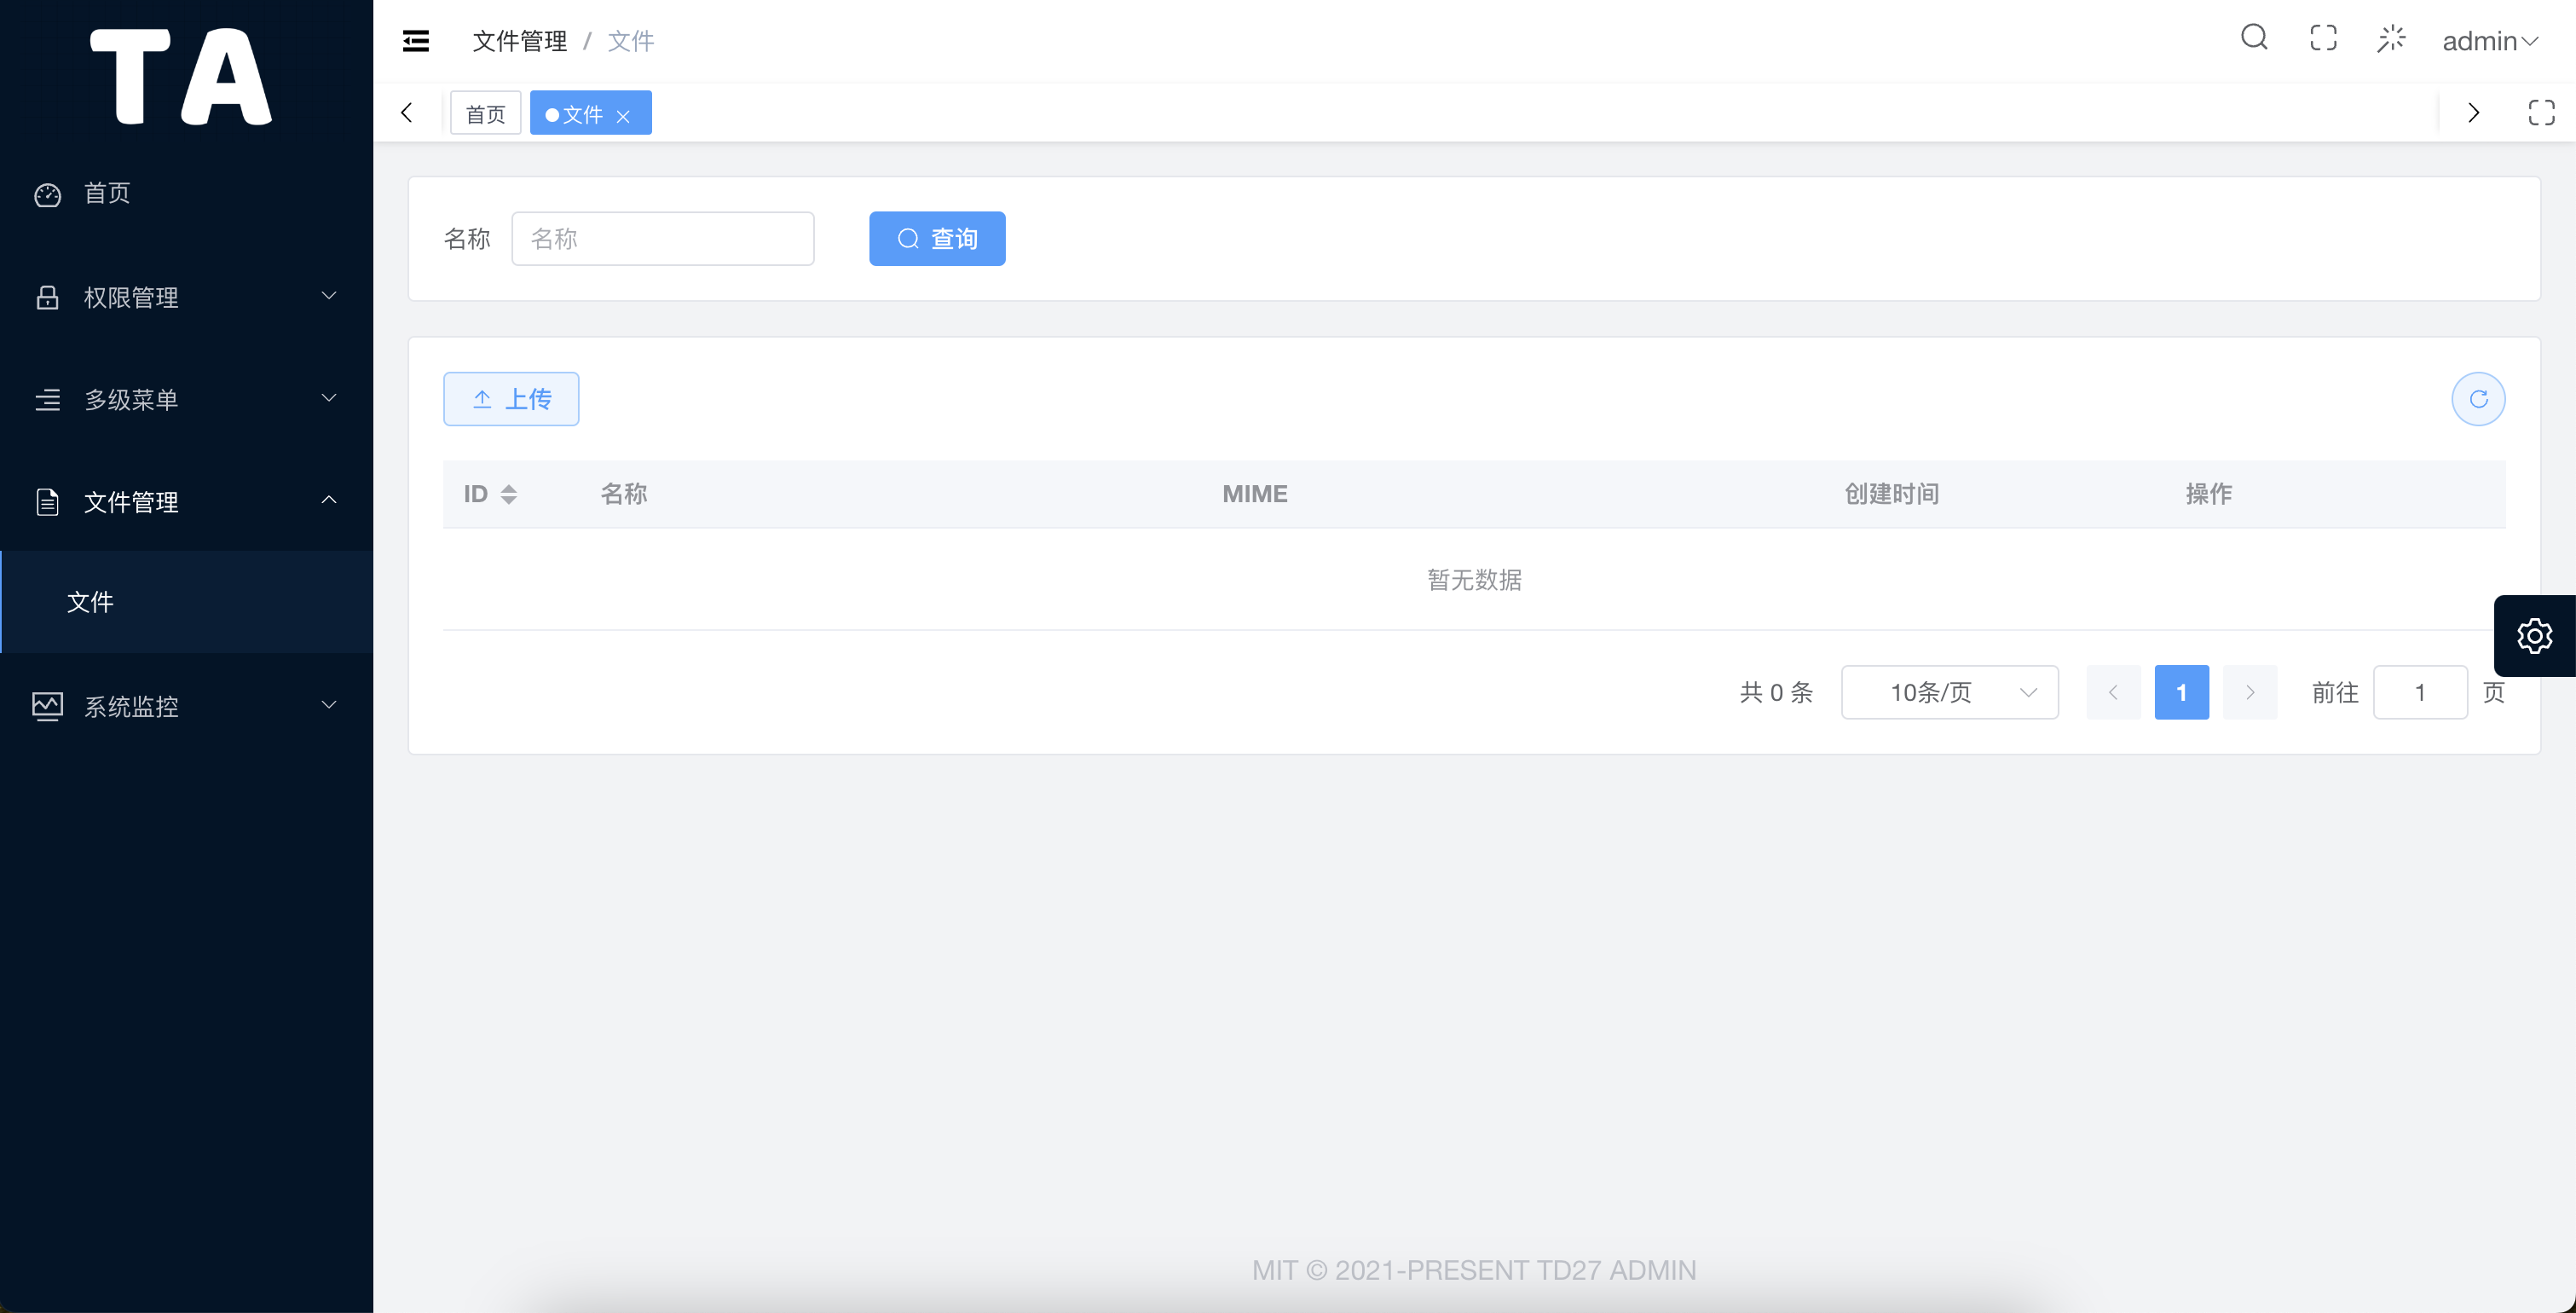The height and width of the screenshot is (1313, 2576).
Task: Toggle the theme sparkle icon
Action: point(2391,39)
